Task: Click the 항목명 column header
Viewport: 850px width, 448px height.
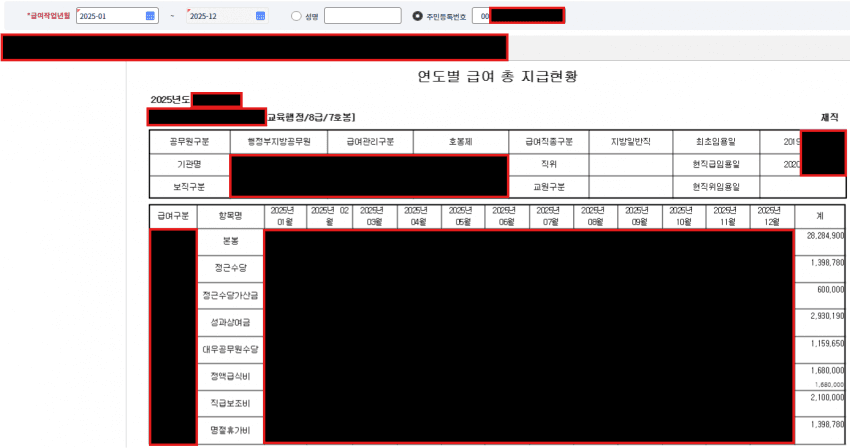Action: coord(230,216)
